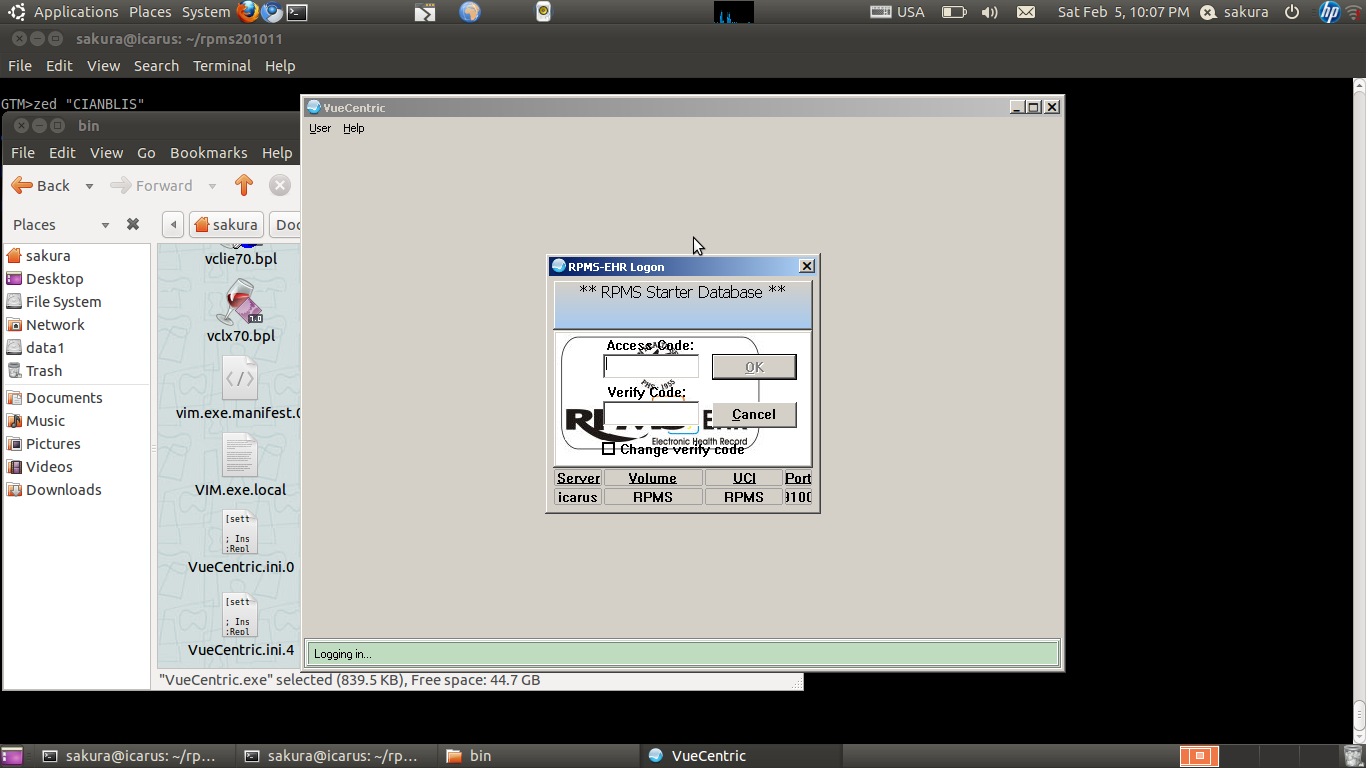The image size is (1366, 768).
Task: Click the Access Code input field
Action: 651,366
